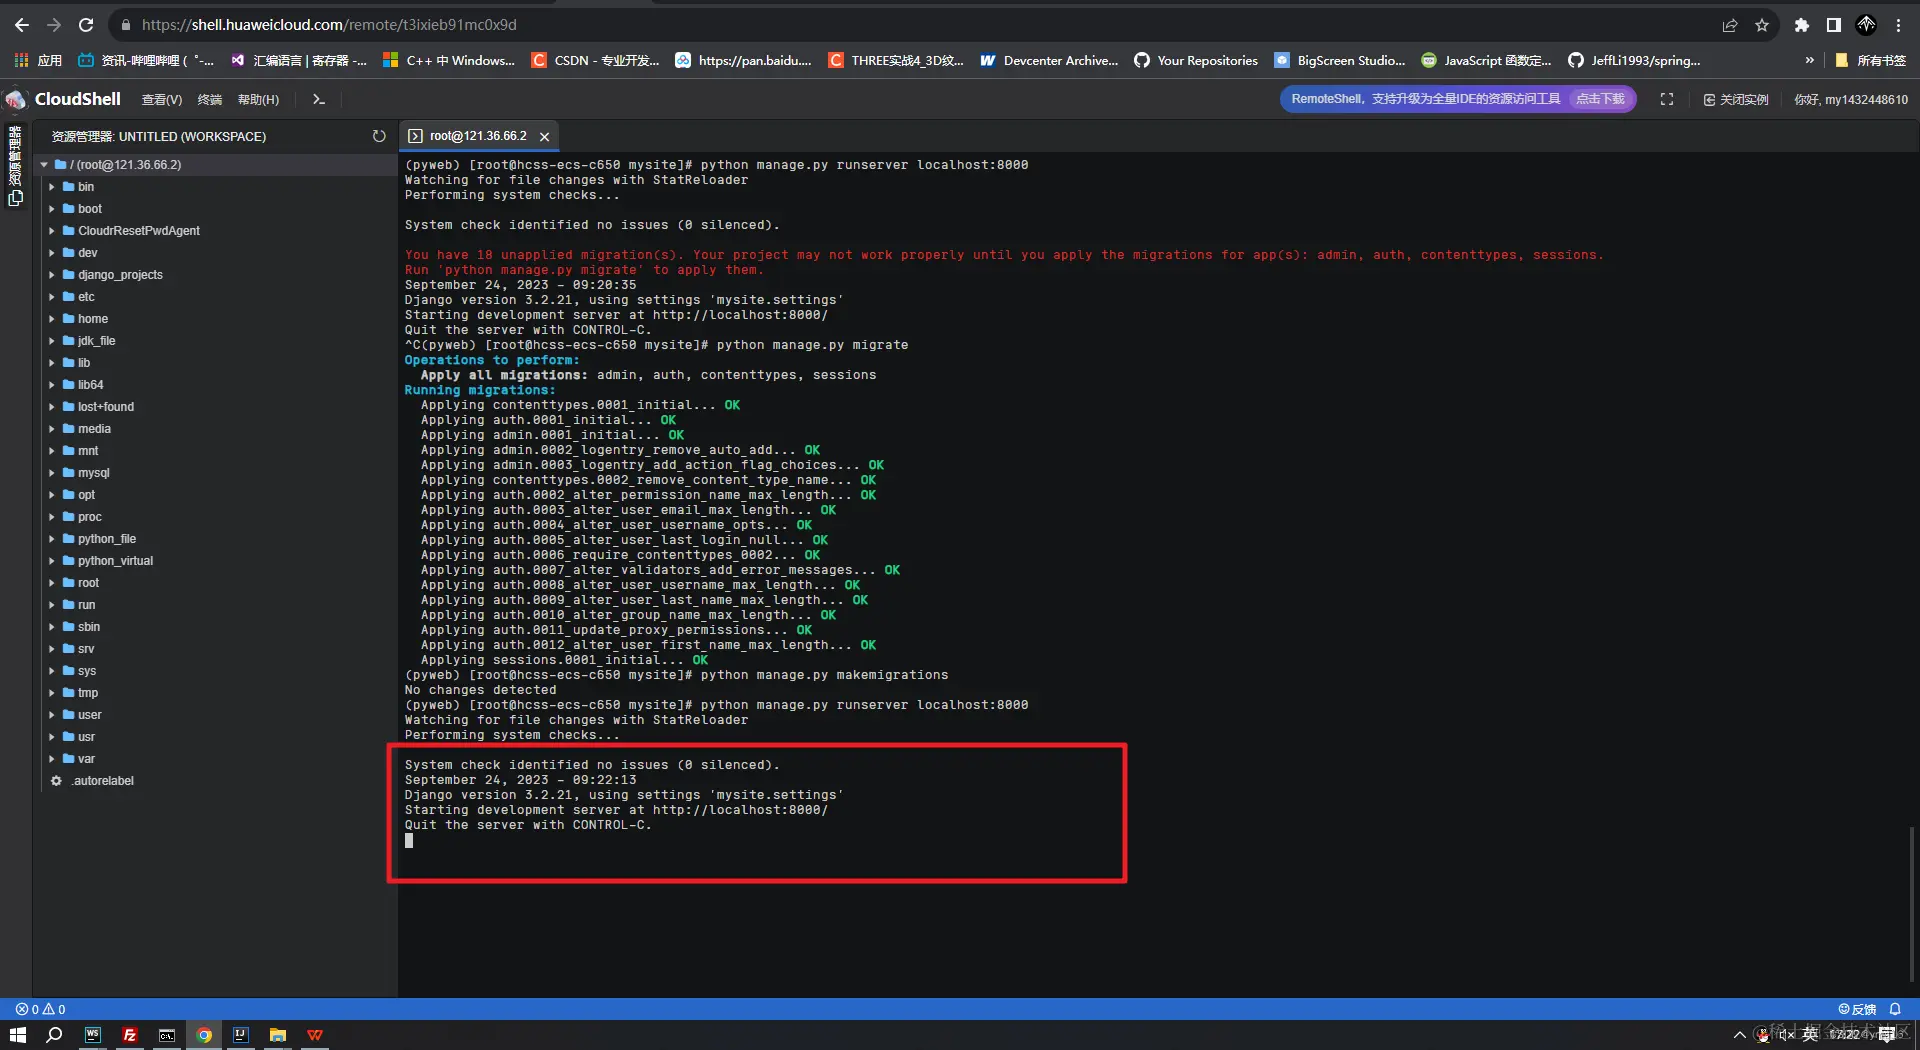The height and width of the screenshot is (1050, 1920).
Task: Bookmark this page with the star icon
Action: 1762,25
